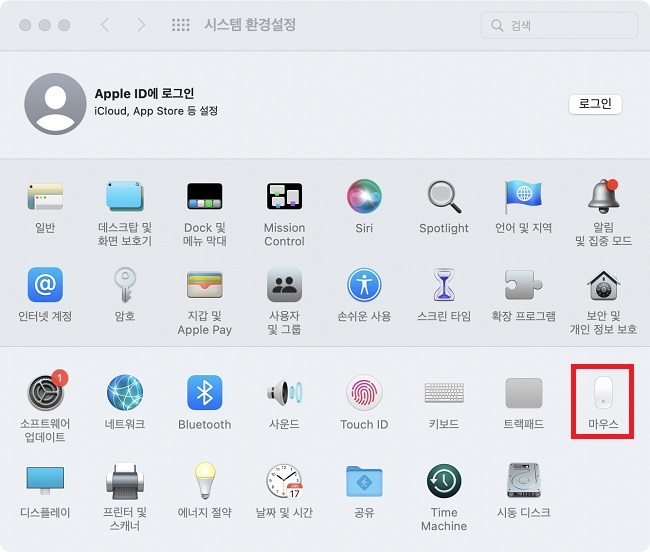Go forward with the right chevron

141,25
